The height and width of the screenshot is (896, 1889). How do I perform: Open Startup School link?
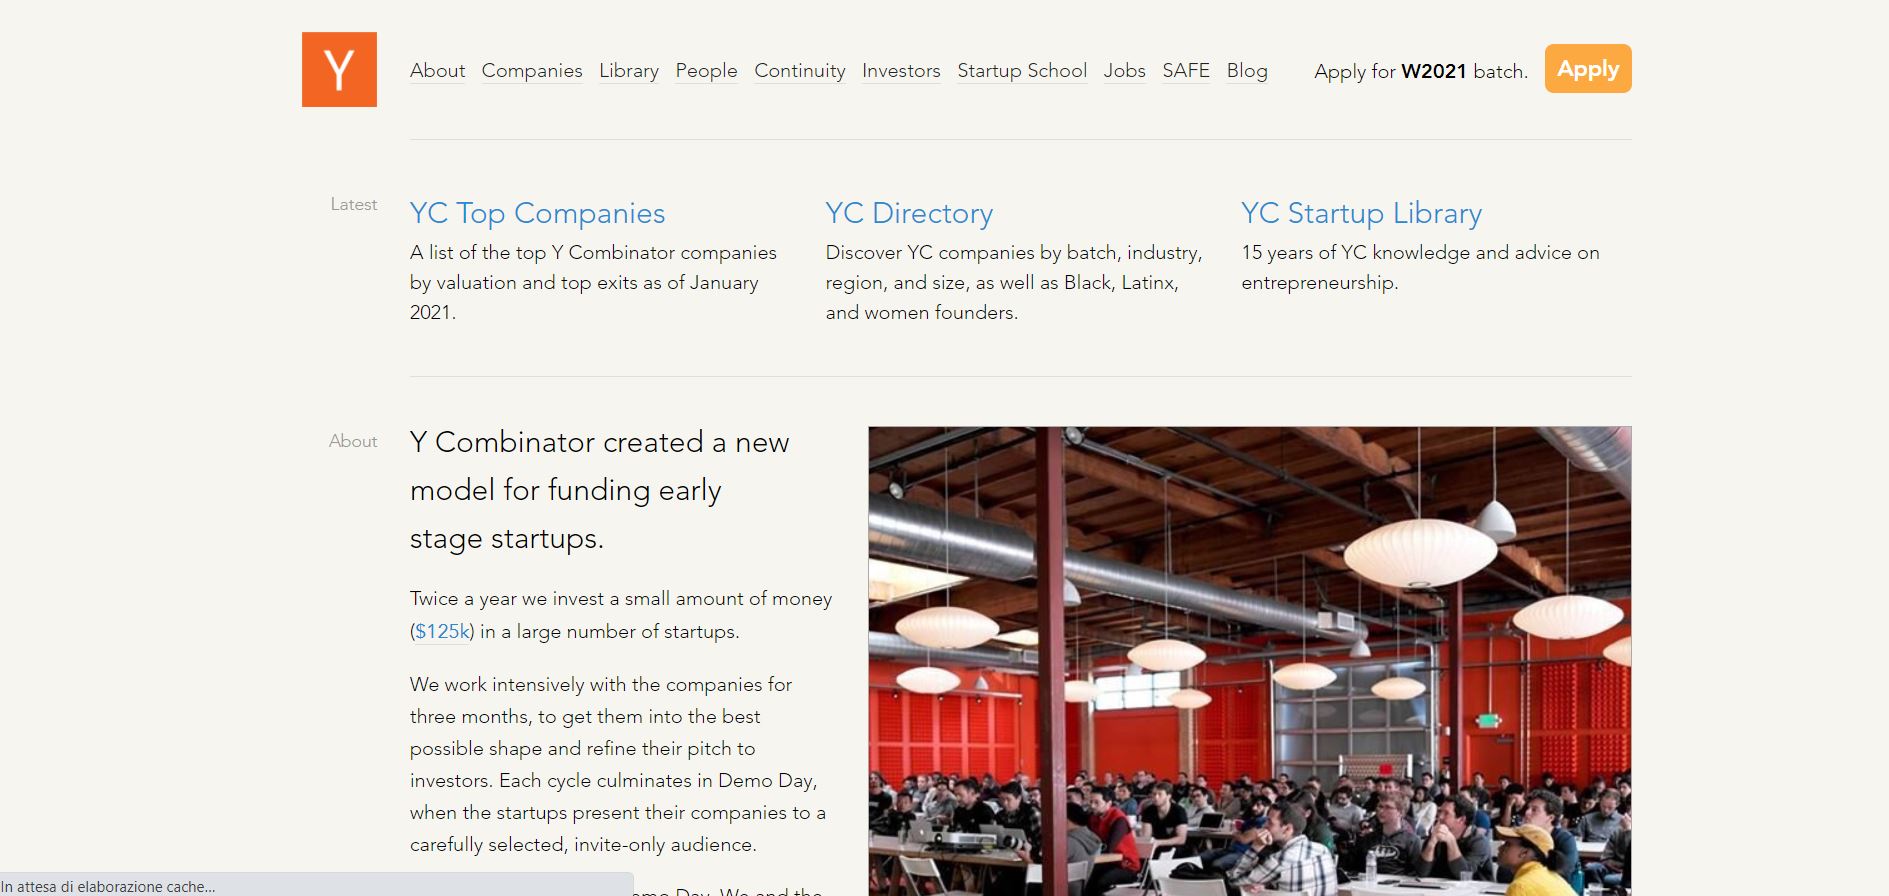[x=1022, y=71]
